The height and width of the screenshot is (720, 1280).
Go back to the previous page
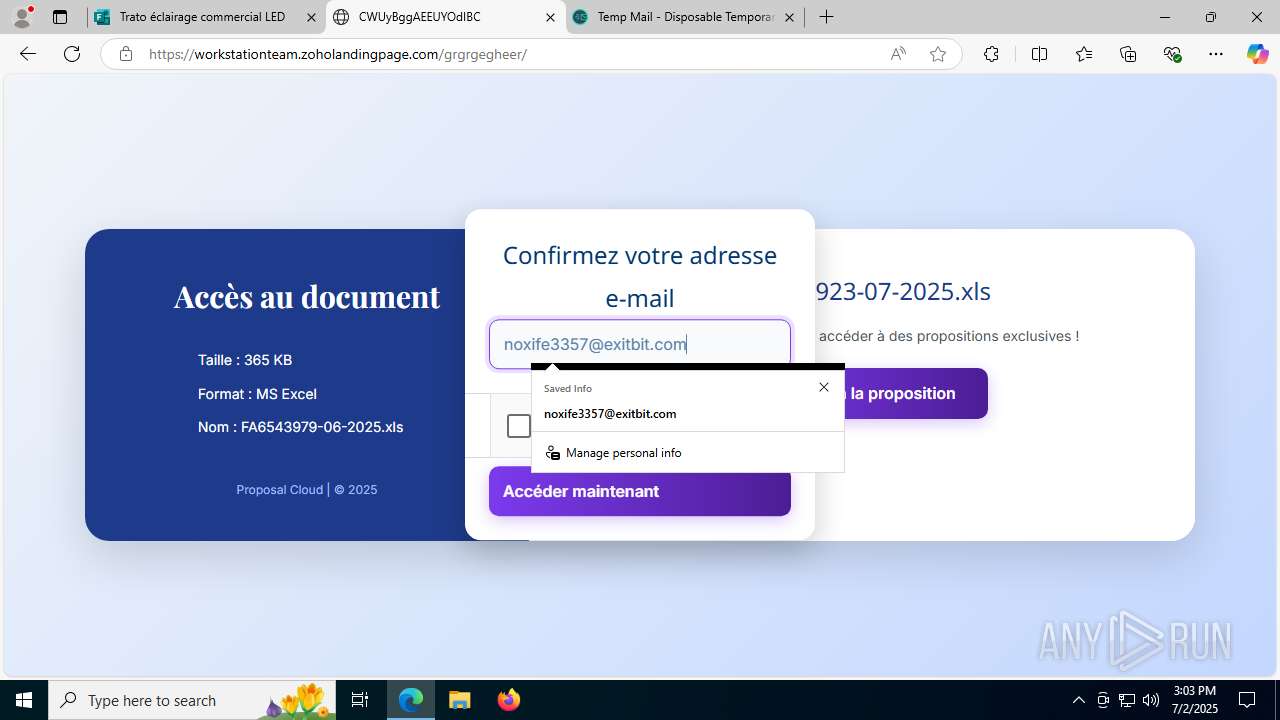click(28, 54)
